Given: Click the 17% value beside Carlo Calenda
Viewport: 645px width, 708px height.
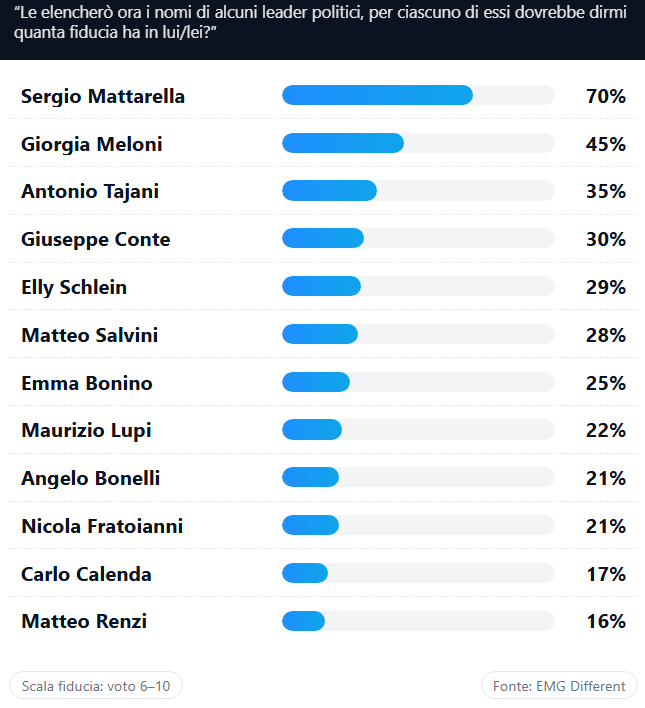Looking at the screenshot, I should click(x=605, y=575).
